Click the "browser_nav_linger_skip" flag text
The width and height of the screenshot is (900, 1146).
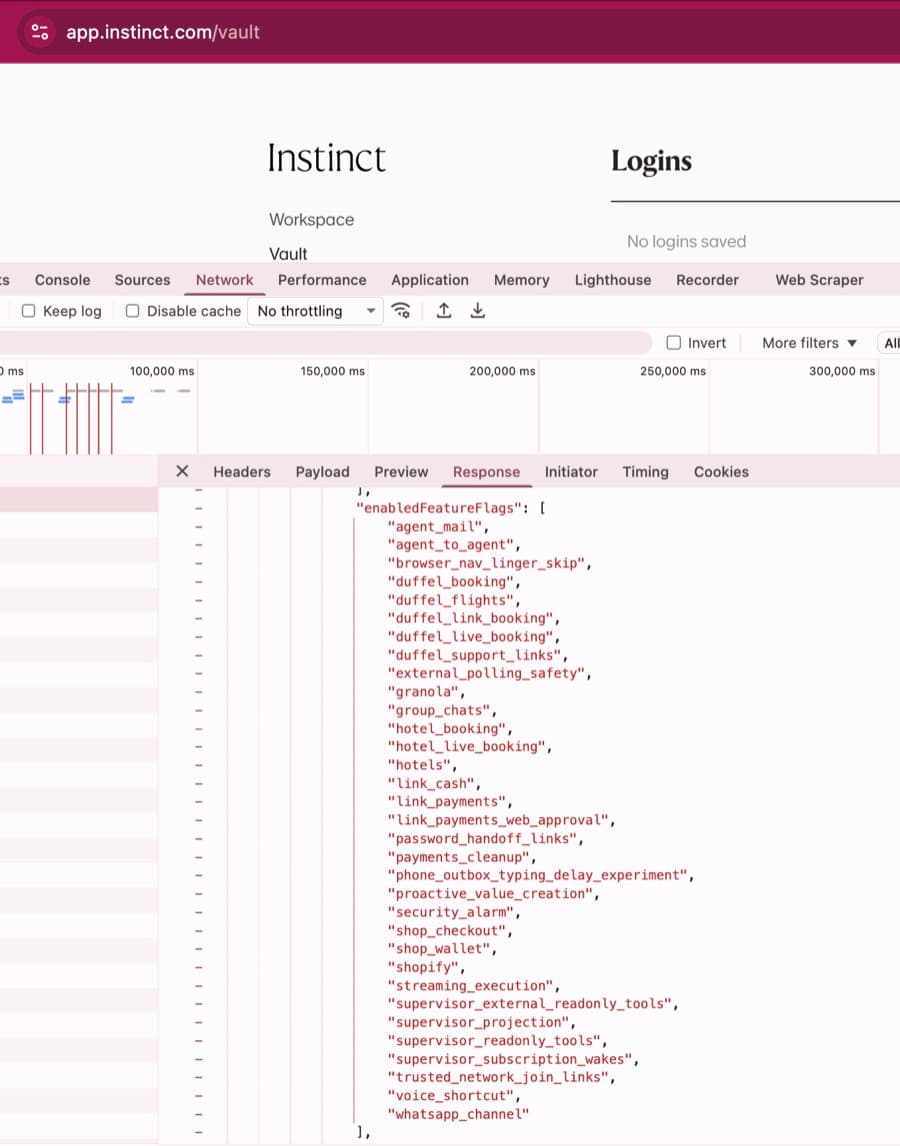(x=486, y=563)
